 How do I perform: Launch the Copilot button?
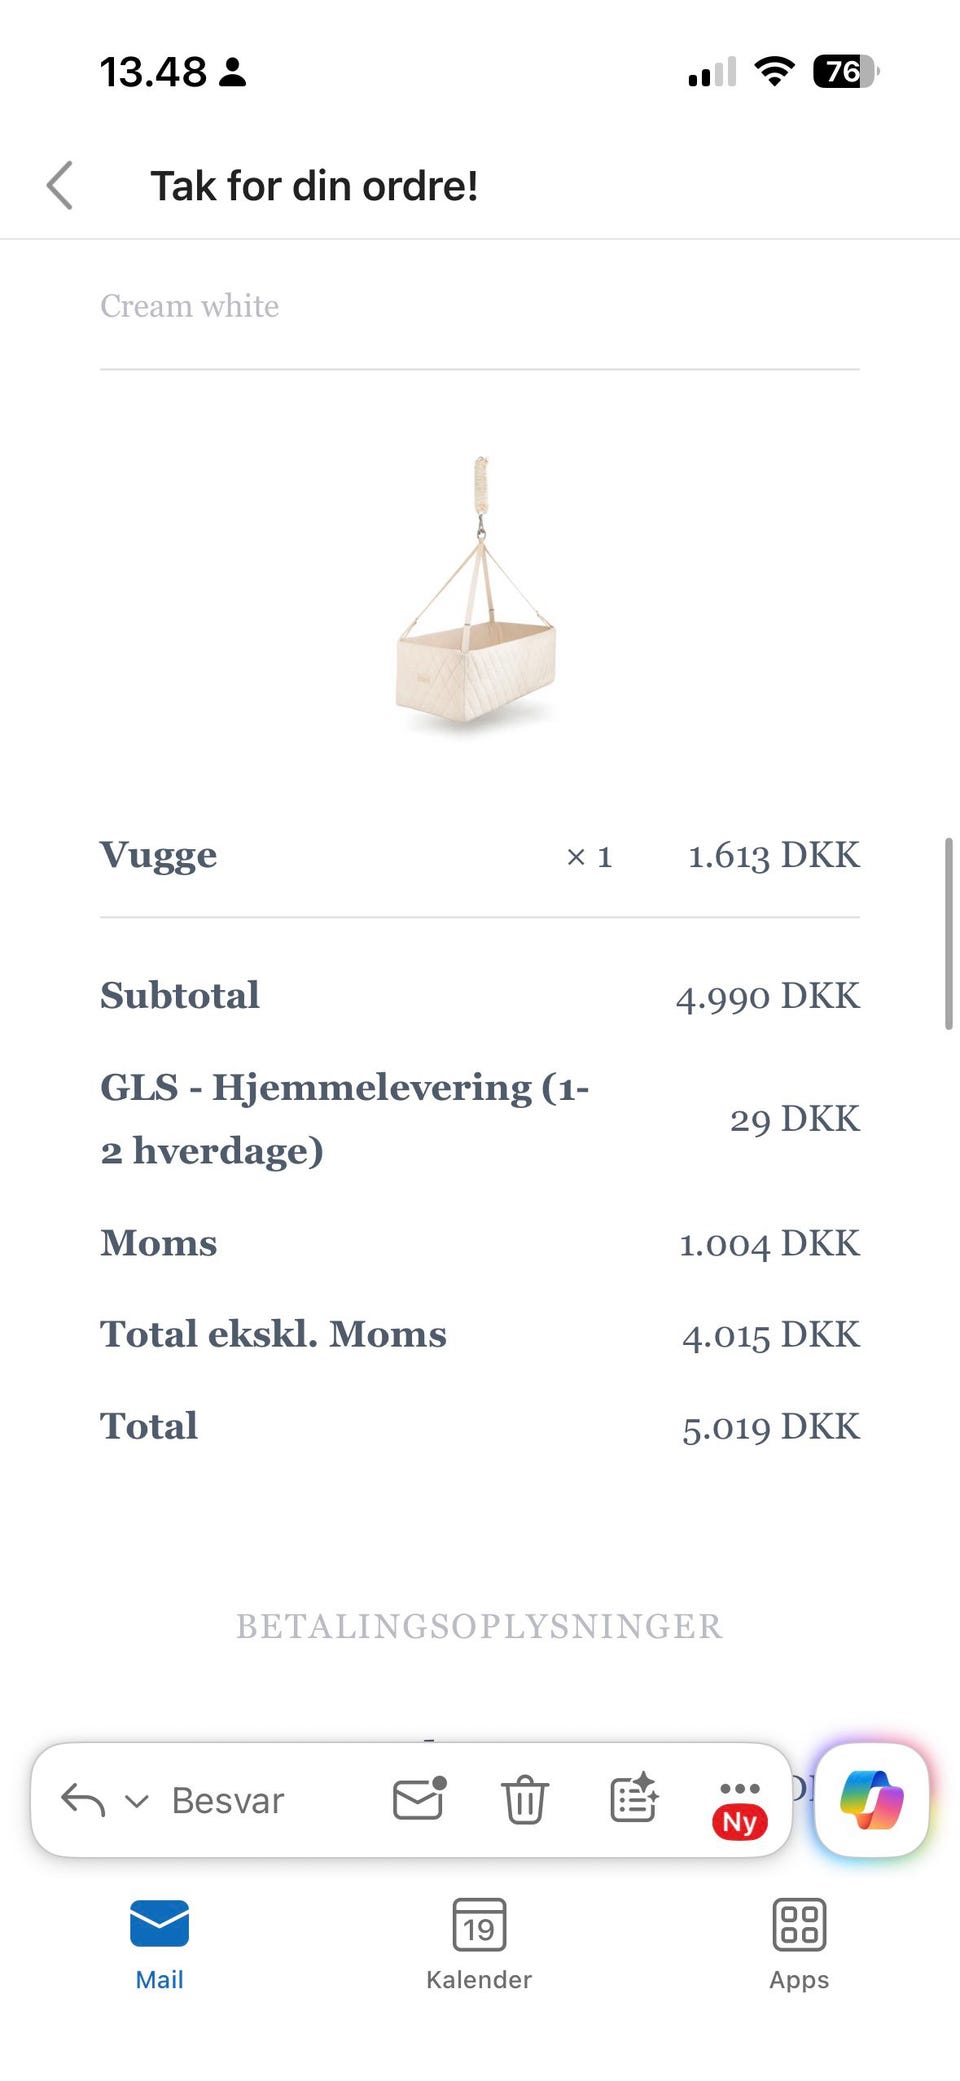(x=872, y=1800)
